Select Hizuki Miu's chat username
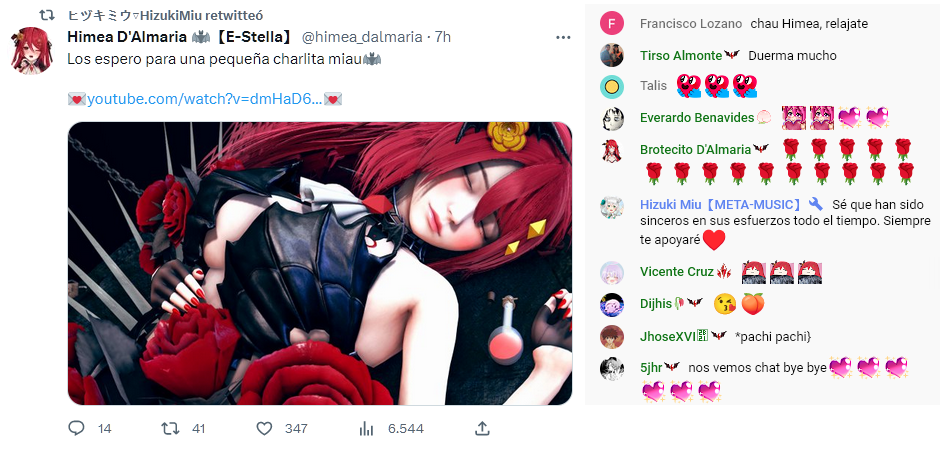The image size is (940, 473). pyautogui.click(x=720, y=204)
